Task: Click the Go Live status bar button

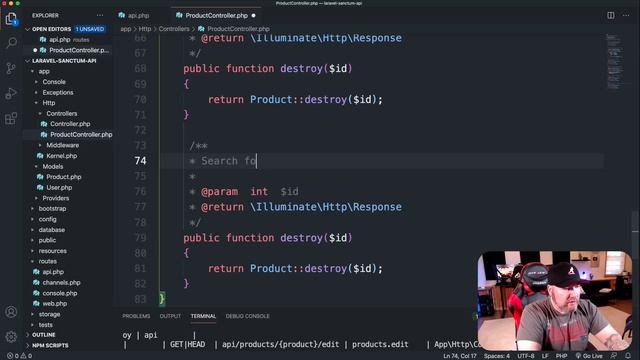Action: (589, 356)
